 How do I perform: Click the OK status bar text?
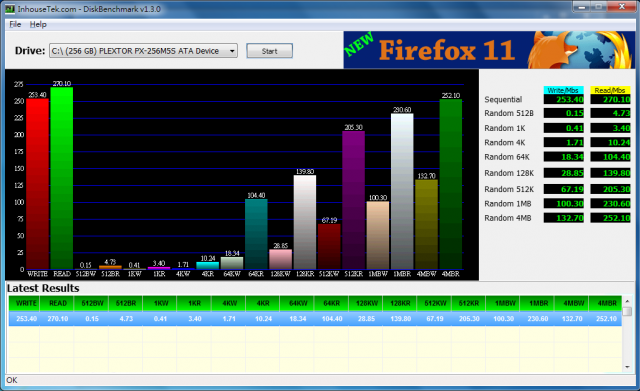12,380
